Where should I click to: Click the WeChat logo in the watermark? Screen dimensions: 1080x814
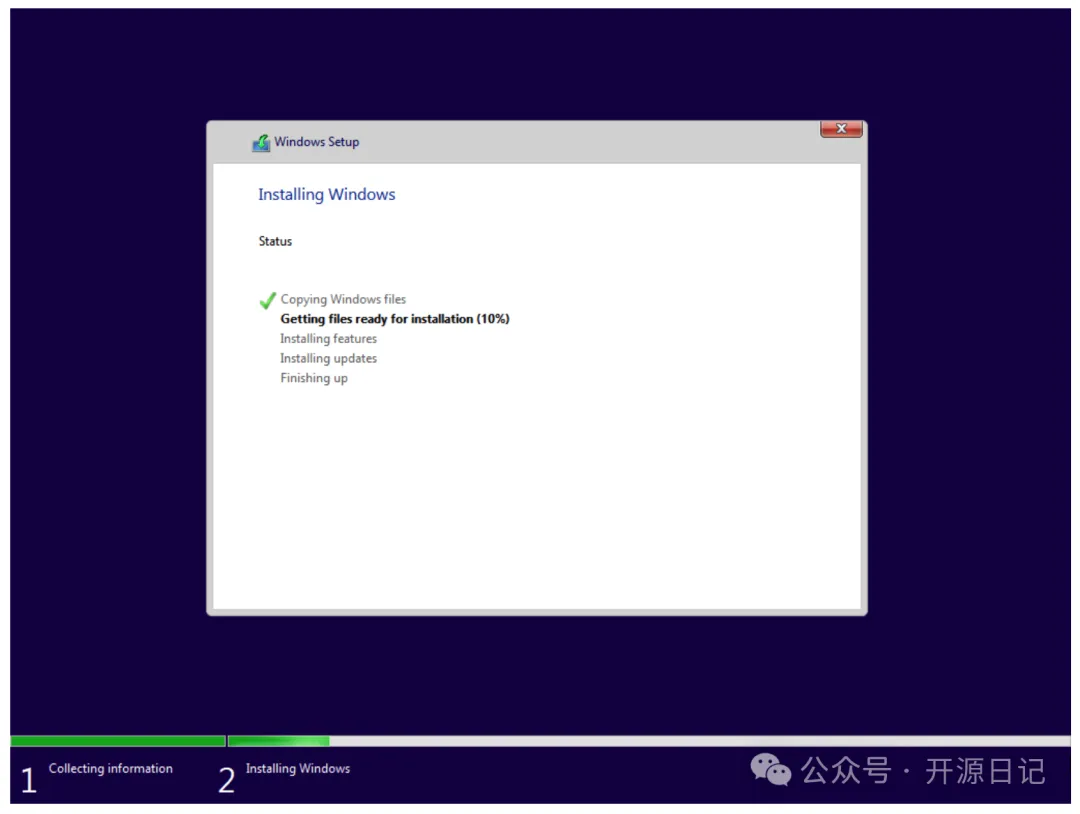point(771,770)
